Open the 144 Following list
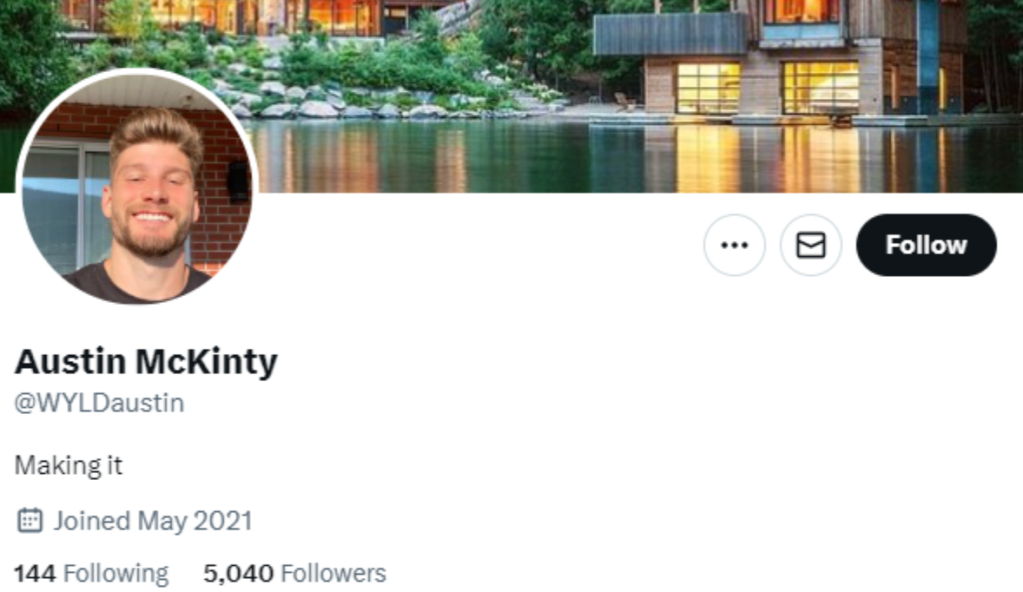This screenshot has height=592, width=1023. 91,573
